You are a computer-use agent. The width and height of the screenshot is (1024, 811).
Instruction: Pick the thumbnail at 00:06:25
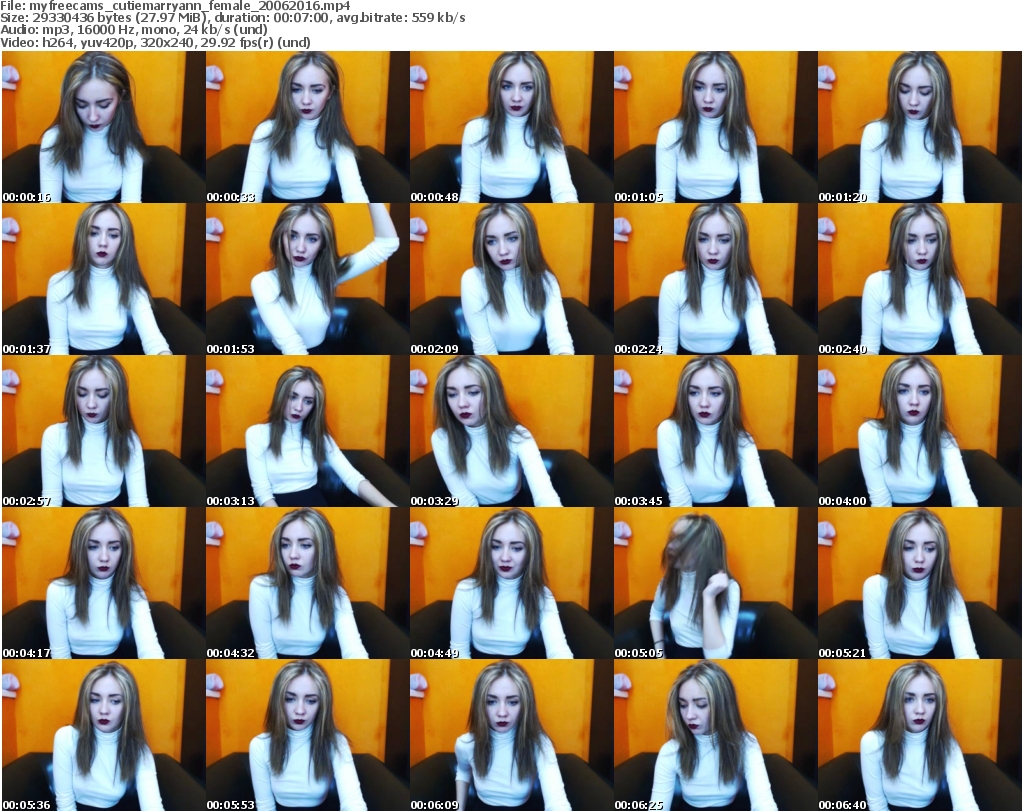(715, 735)
